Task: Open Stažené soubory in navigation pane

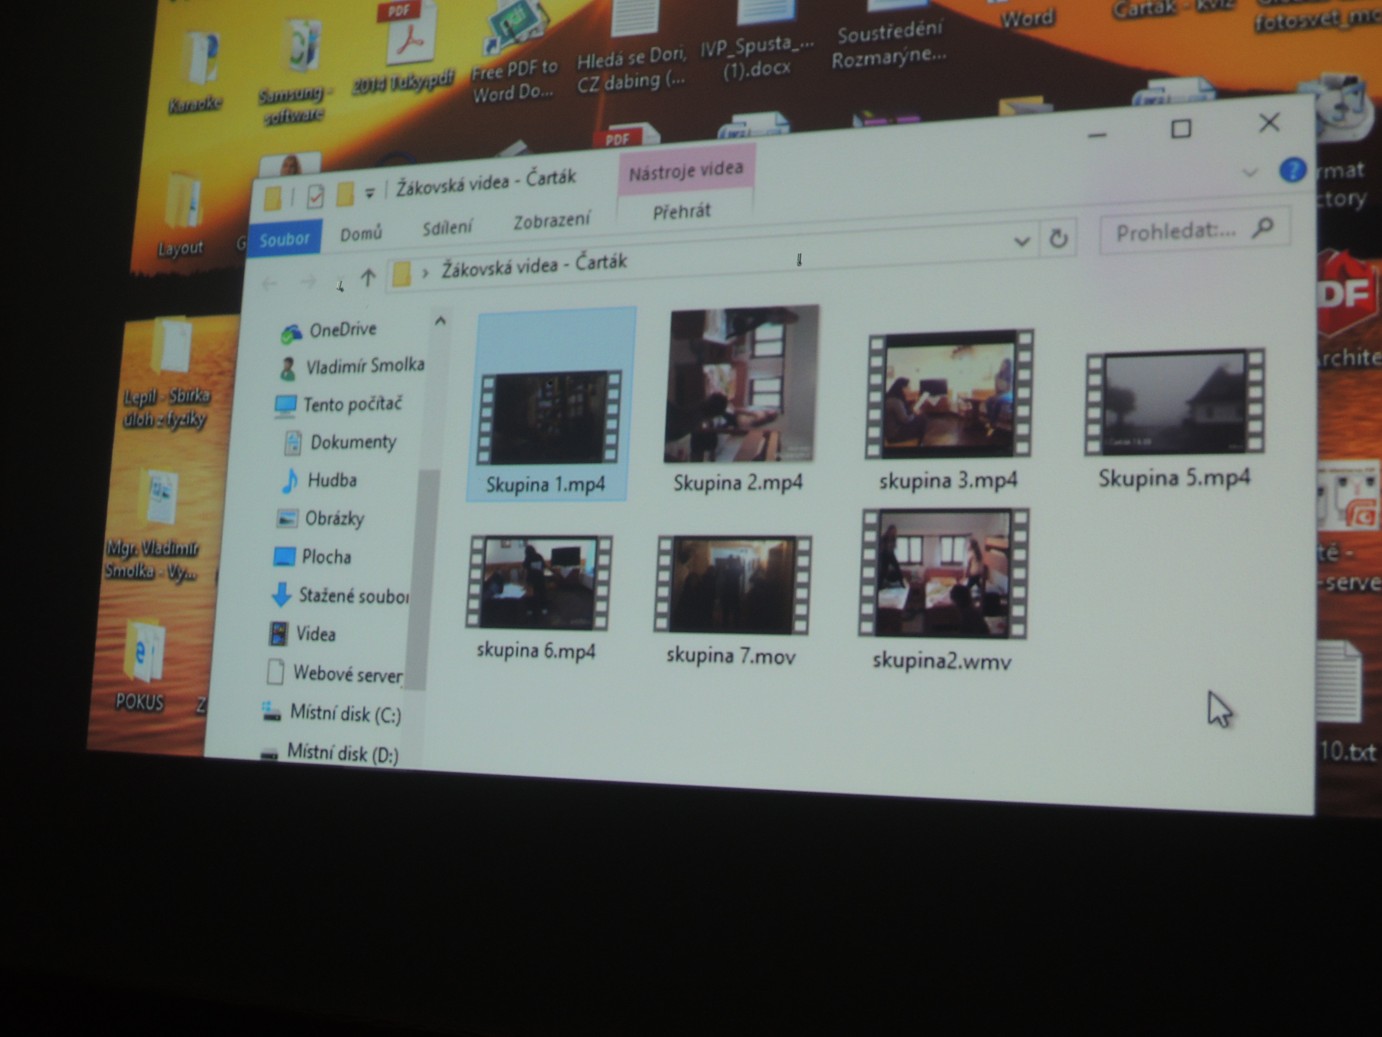Action: [x=340, y=596]
